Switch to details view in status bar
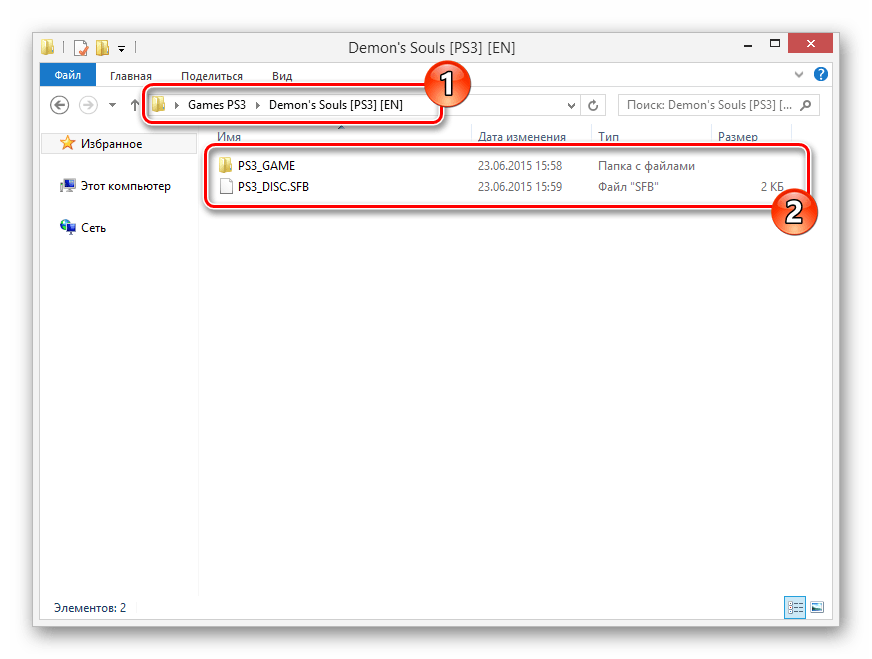Screen dimensions: 872x659 tap(796, 607)
